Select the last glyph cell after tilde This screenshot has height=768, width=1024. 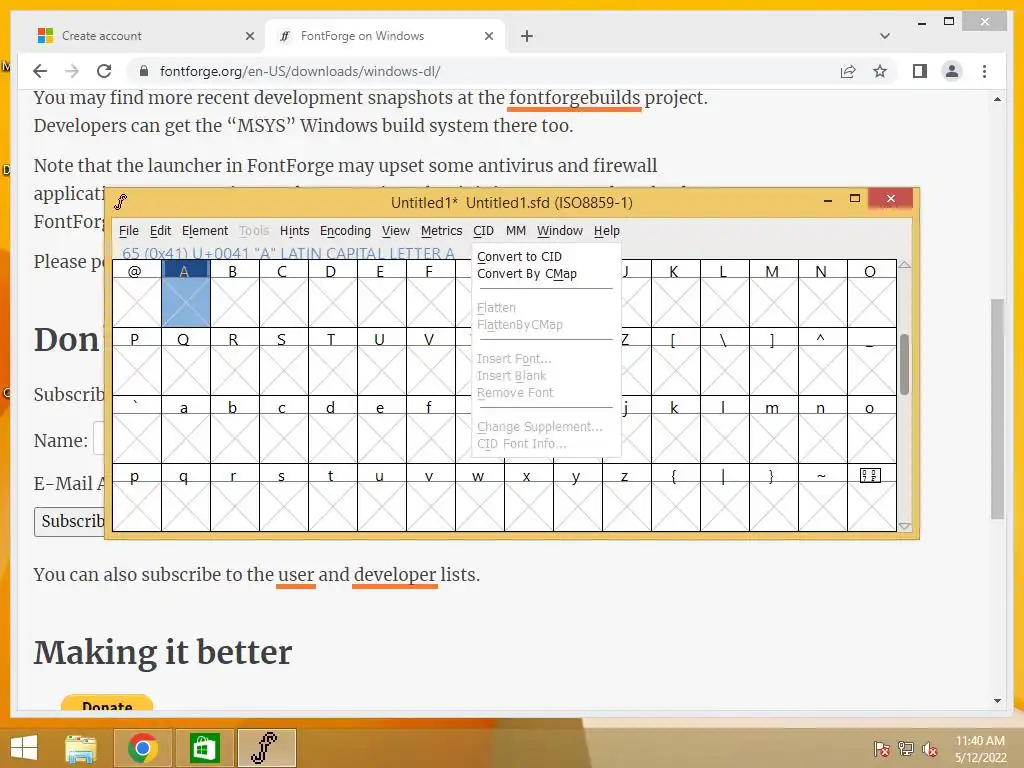(x=871, y=498)
